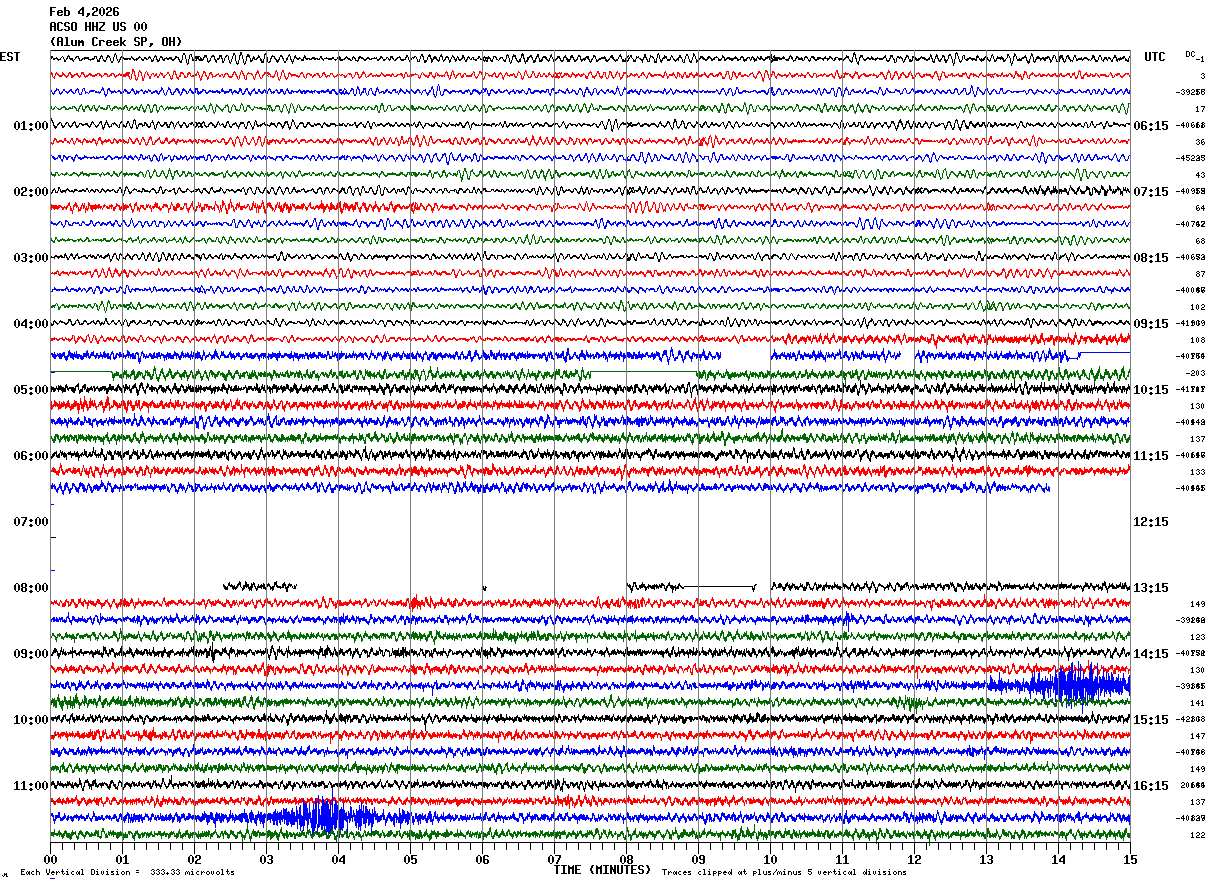Click minute tick label 15 on time axis
This screenshot has width=1210, height=886.
click(1130, 859)
